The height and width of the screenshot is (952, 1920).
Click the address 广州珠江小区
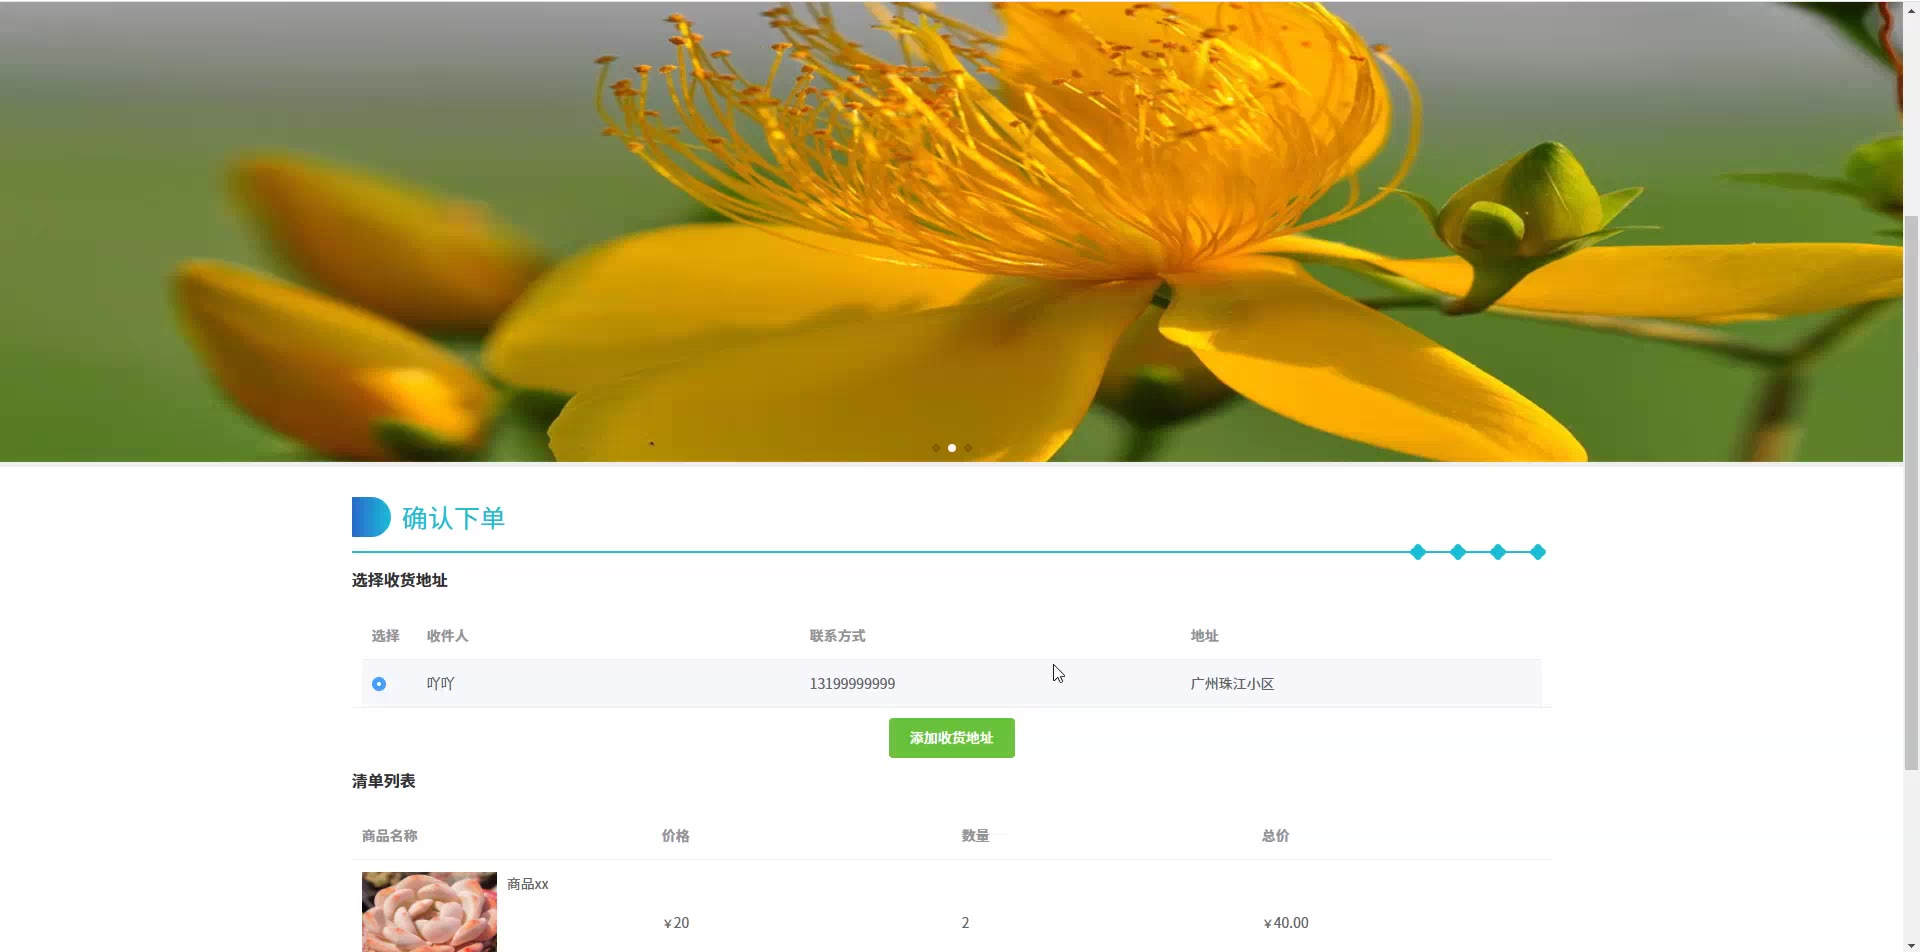pyautogui.click(x=1232, y=684)
